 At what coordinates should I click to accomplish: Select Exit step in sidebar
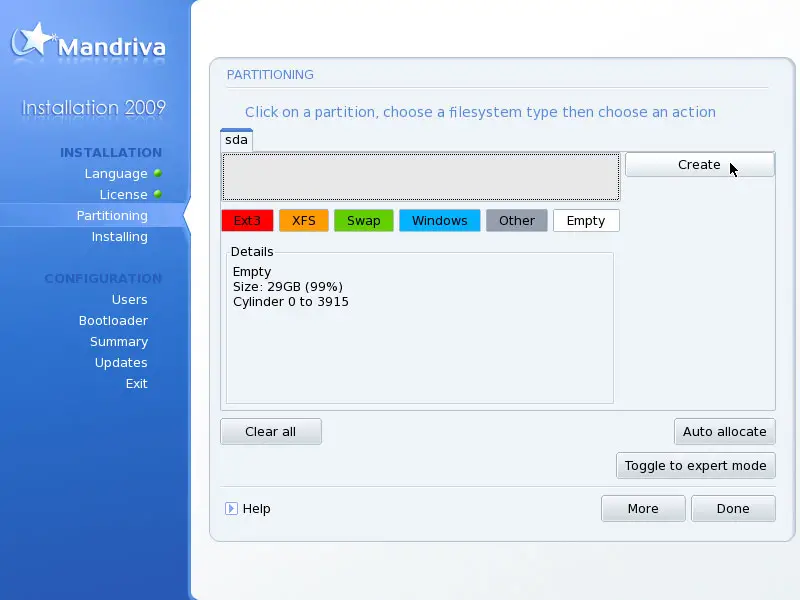point(137,384)
